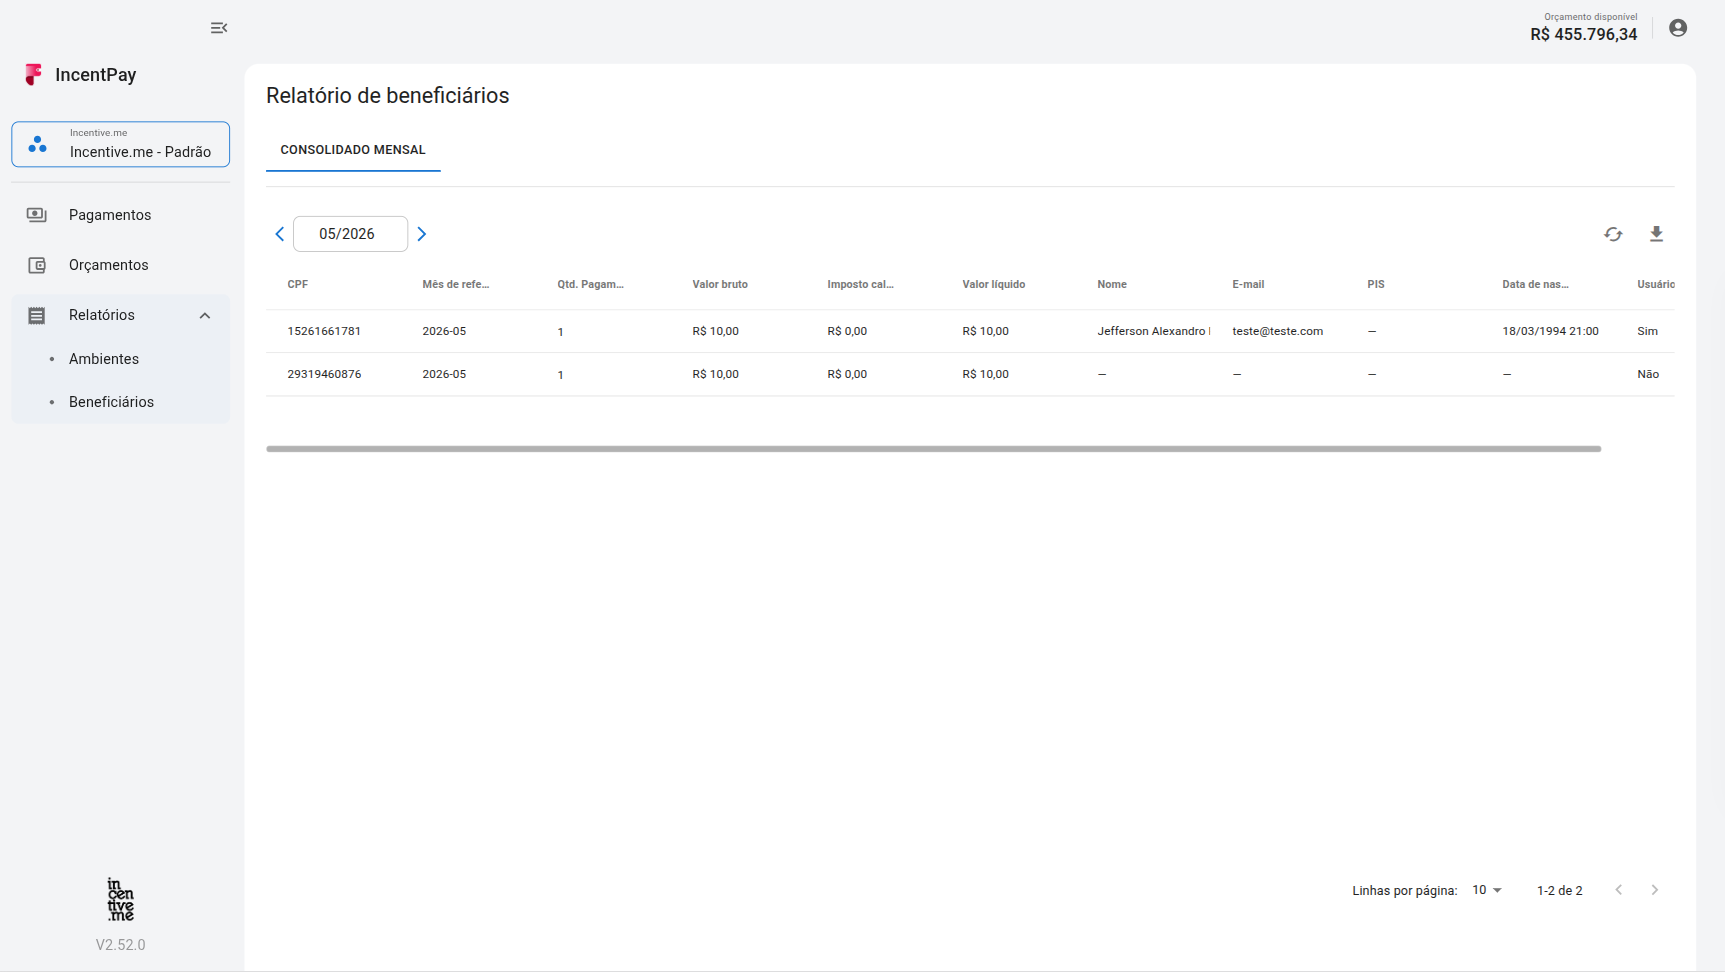This screenshot has height=972, width=1725.
Task: Click the 05/2026 month field
Action: [x=350, y=234]
